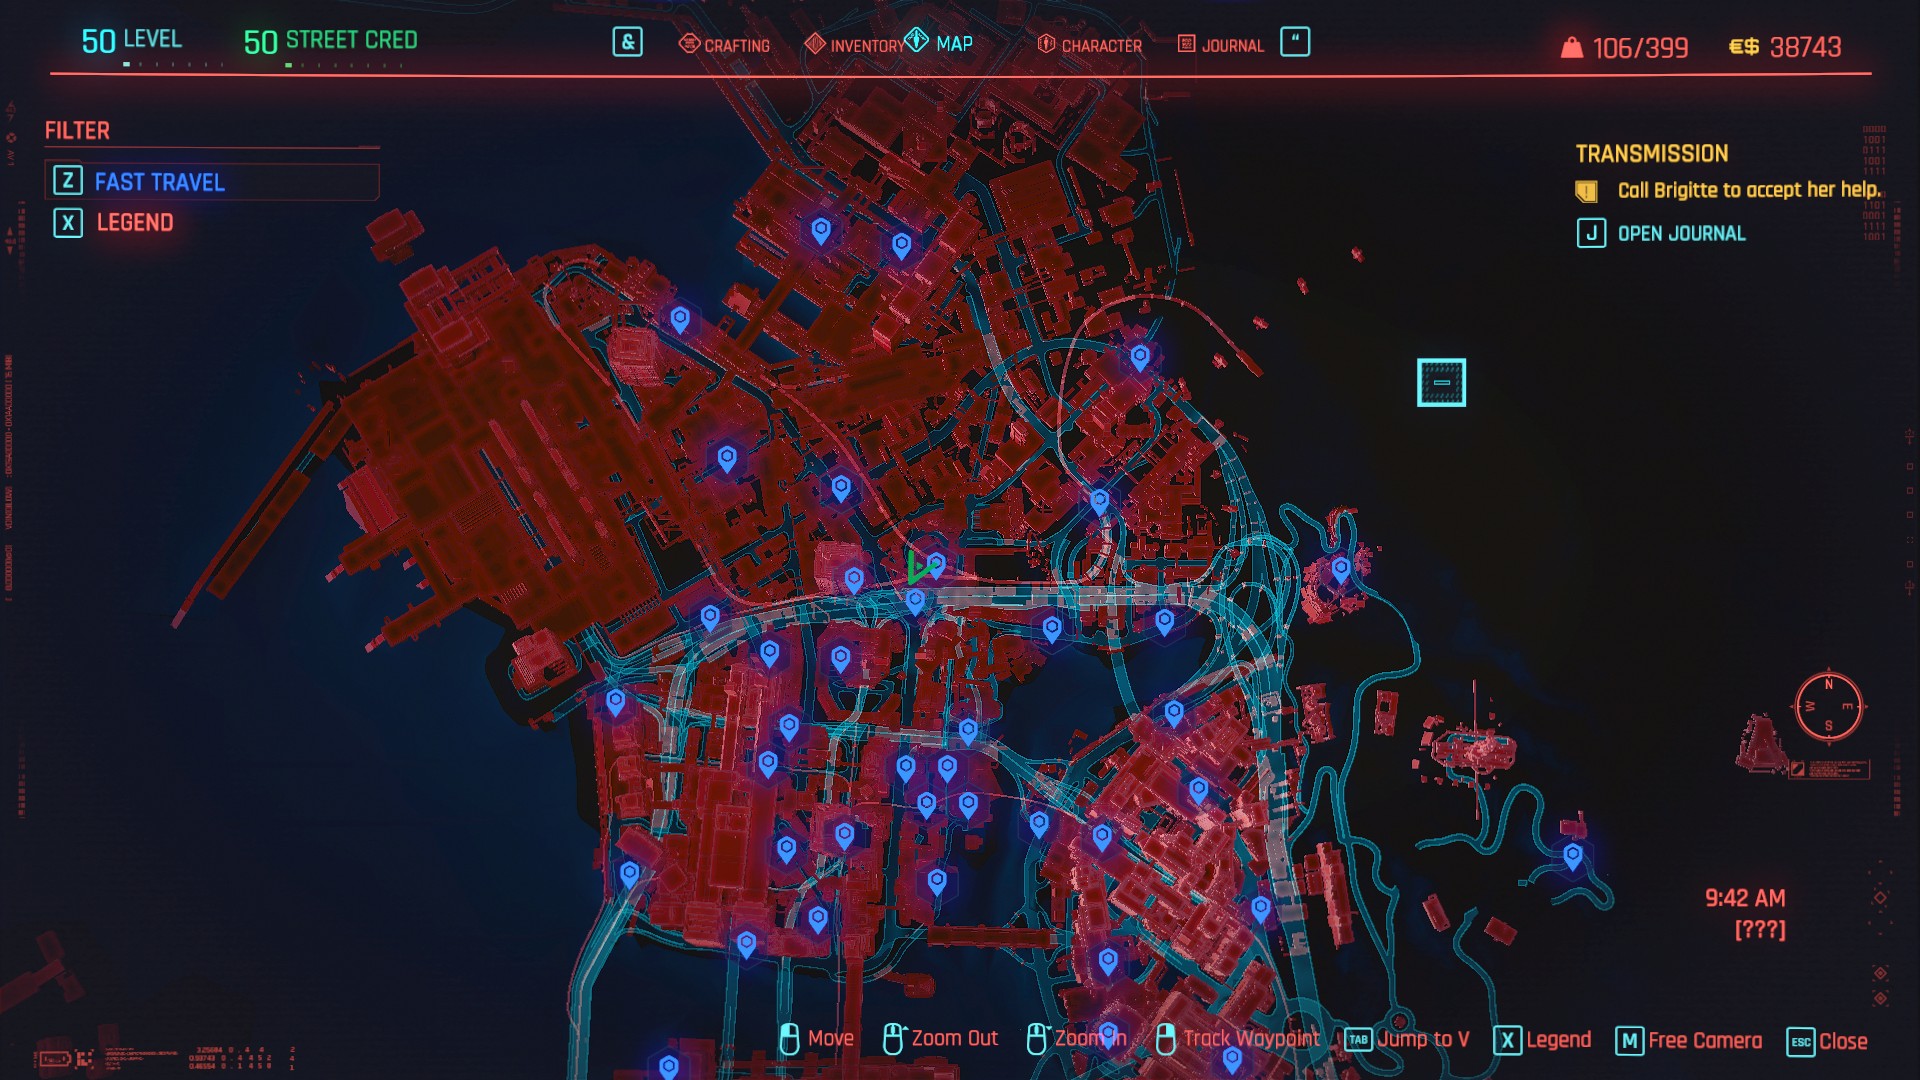
Task: Click Jump to V option
Action: point(1422,1040)
